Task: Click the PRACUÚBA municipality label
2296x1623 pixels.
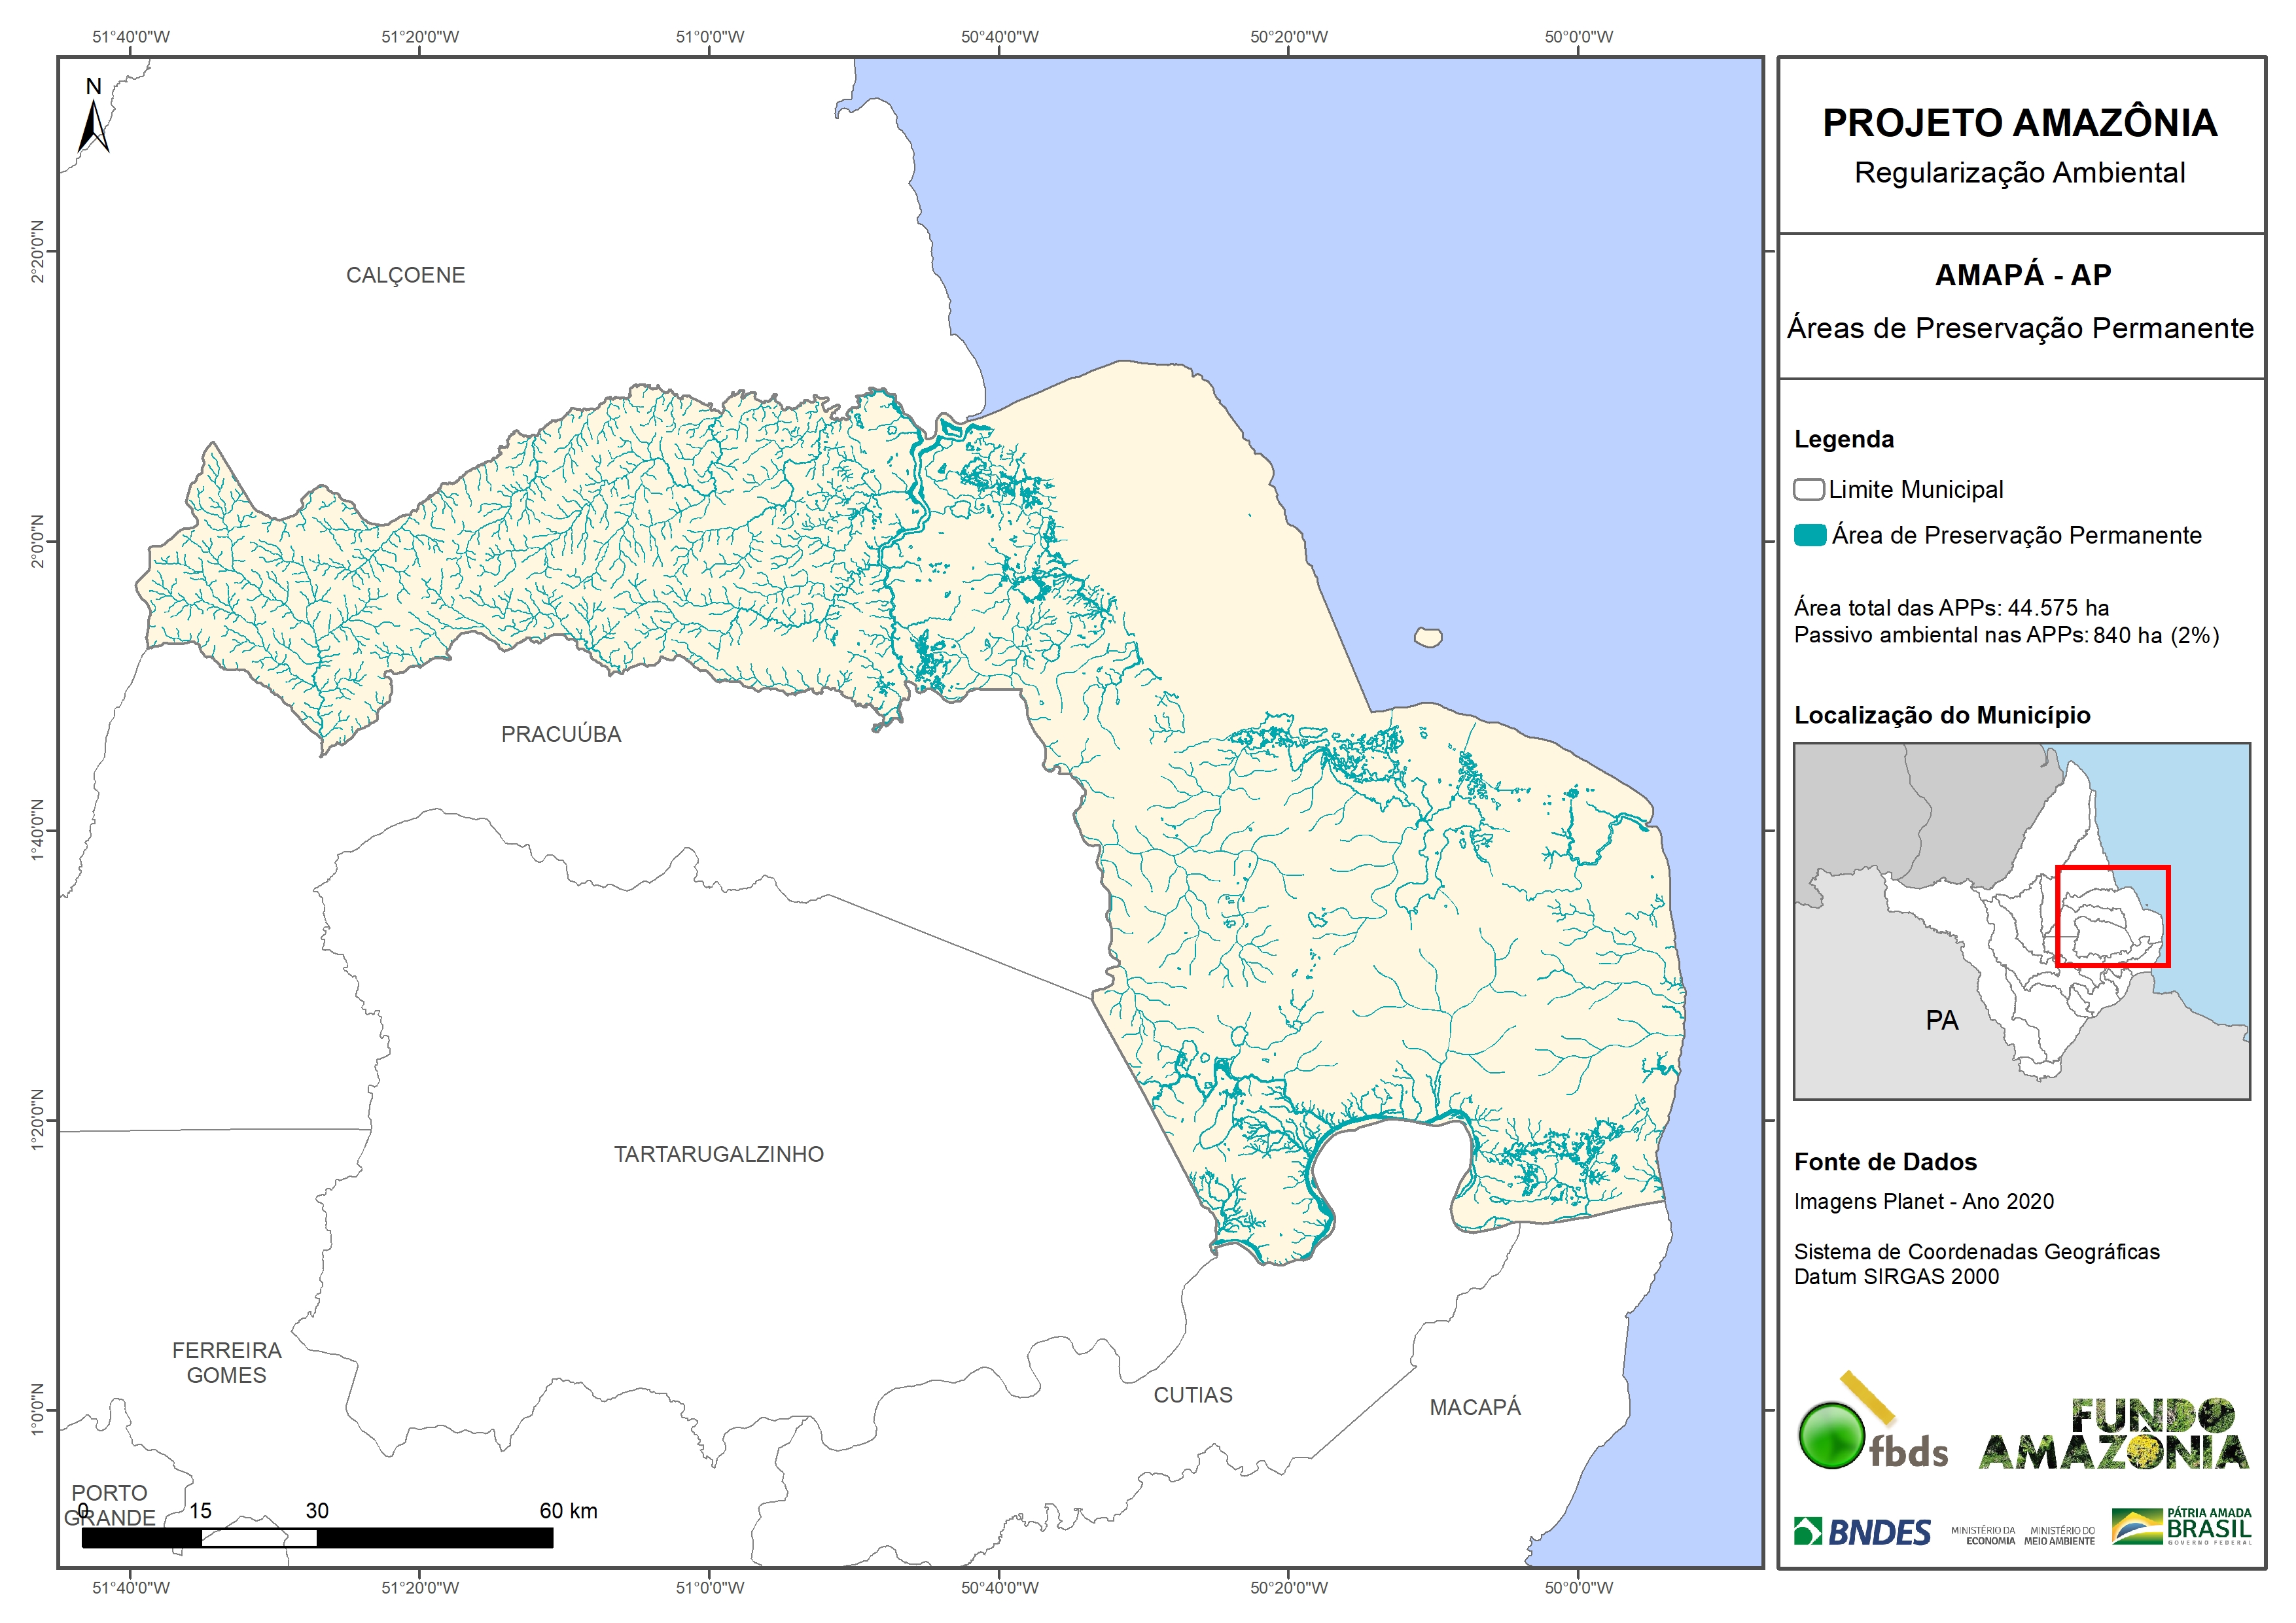Action: click(x=561, y=734)
